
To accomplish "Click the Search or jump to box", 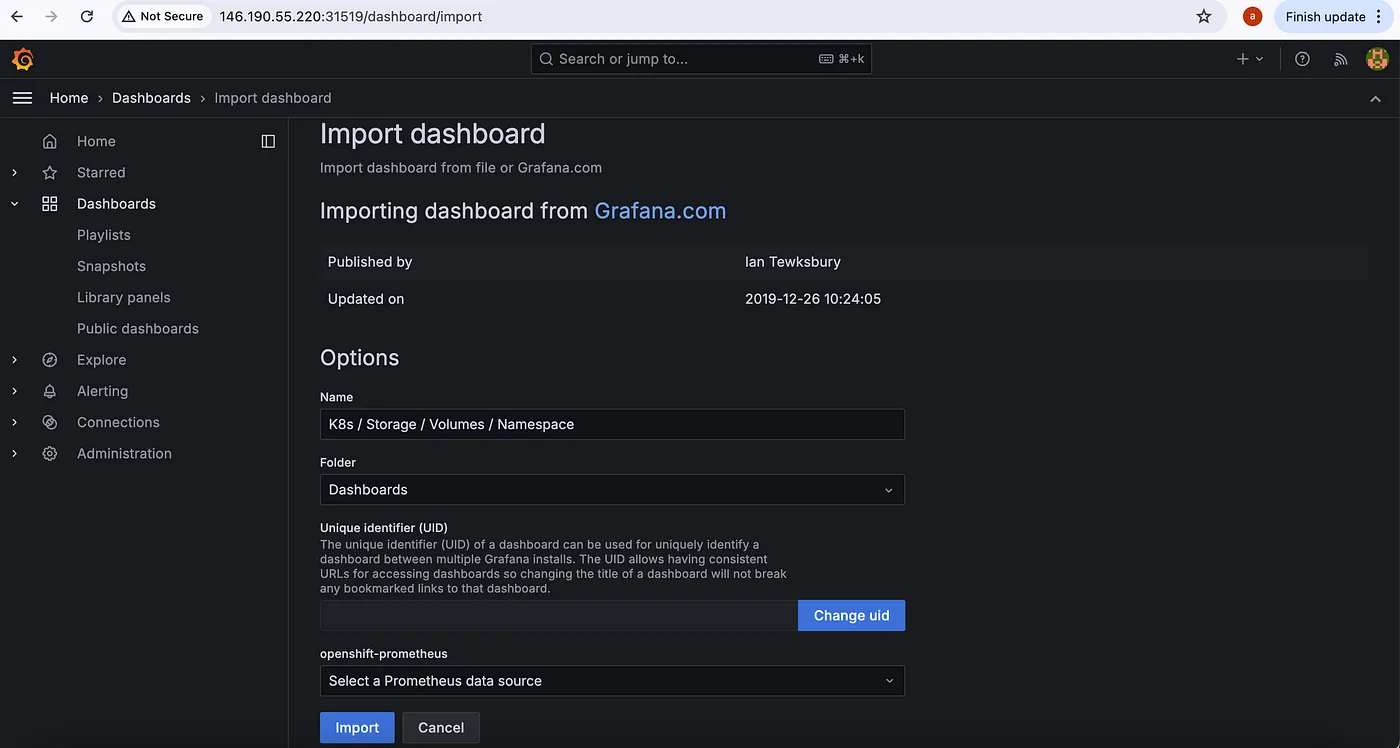I will click(x=701, y=59).
